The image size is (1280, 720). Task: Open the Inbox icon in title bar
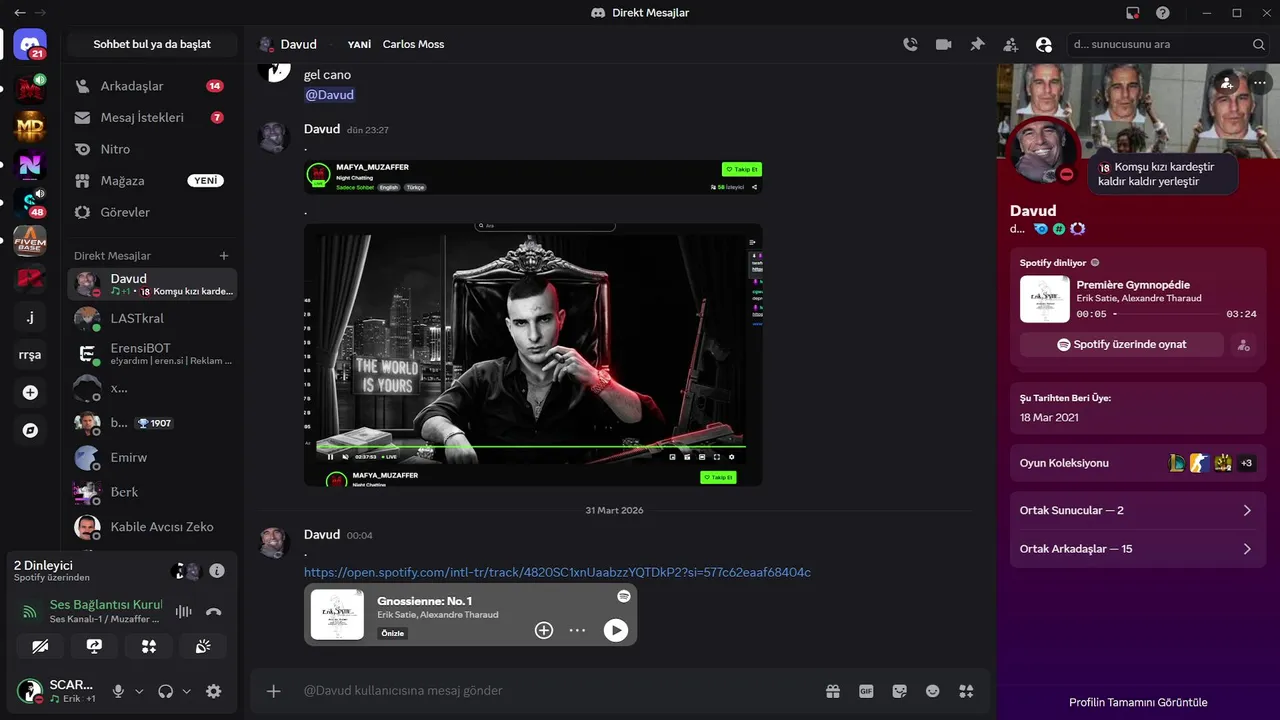pos(1133,13)
